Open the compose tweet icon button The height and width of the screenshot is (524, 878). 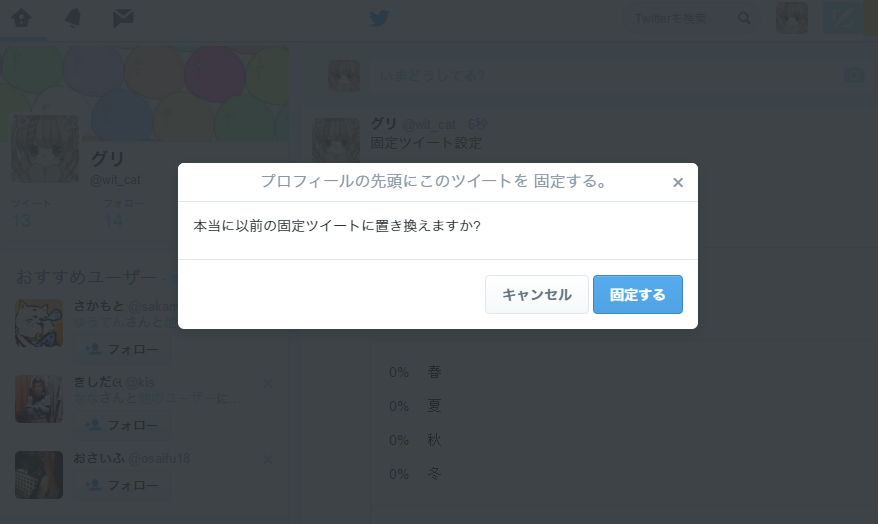[843, 18]
